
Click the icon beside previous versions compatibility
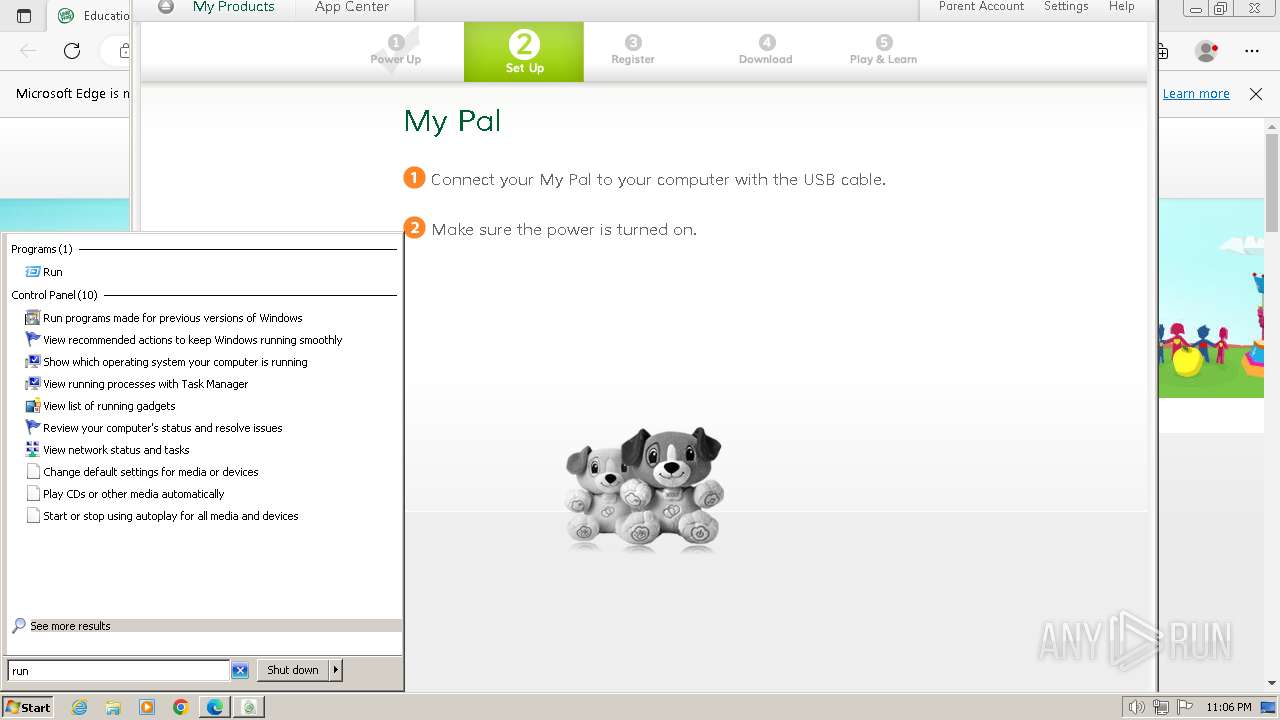(33, 318)
